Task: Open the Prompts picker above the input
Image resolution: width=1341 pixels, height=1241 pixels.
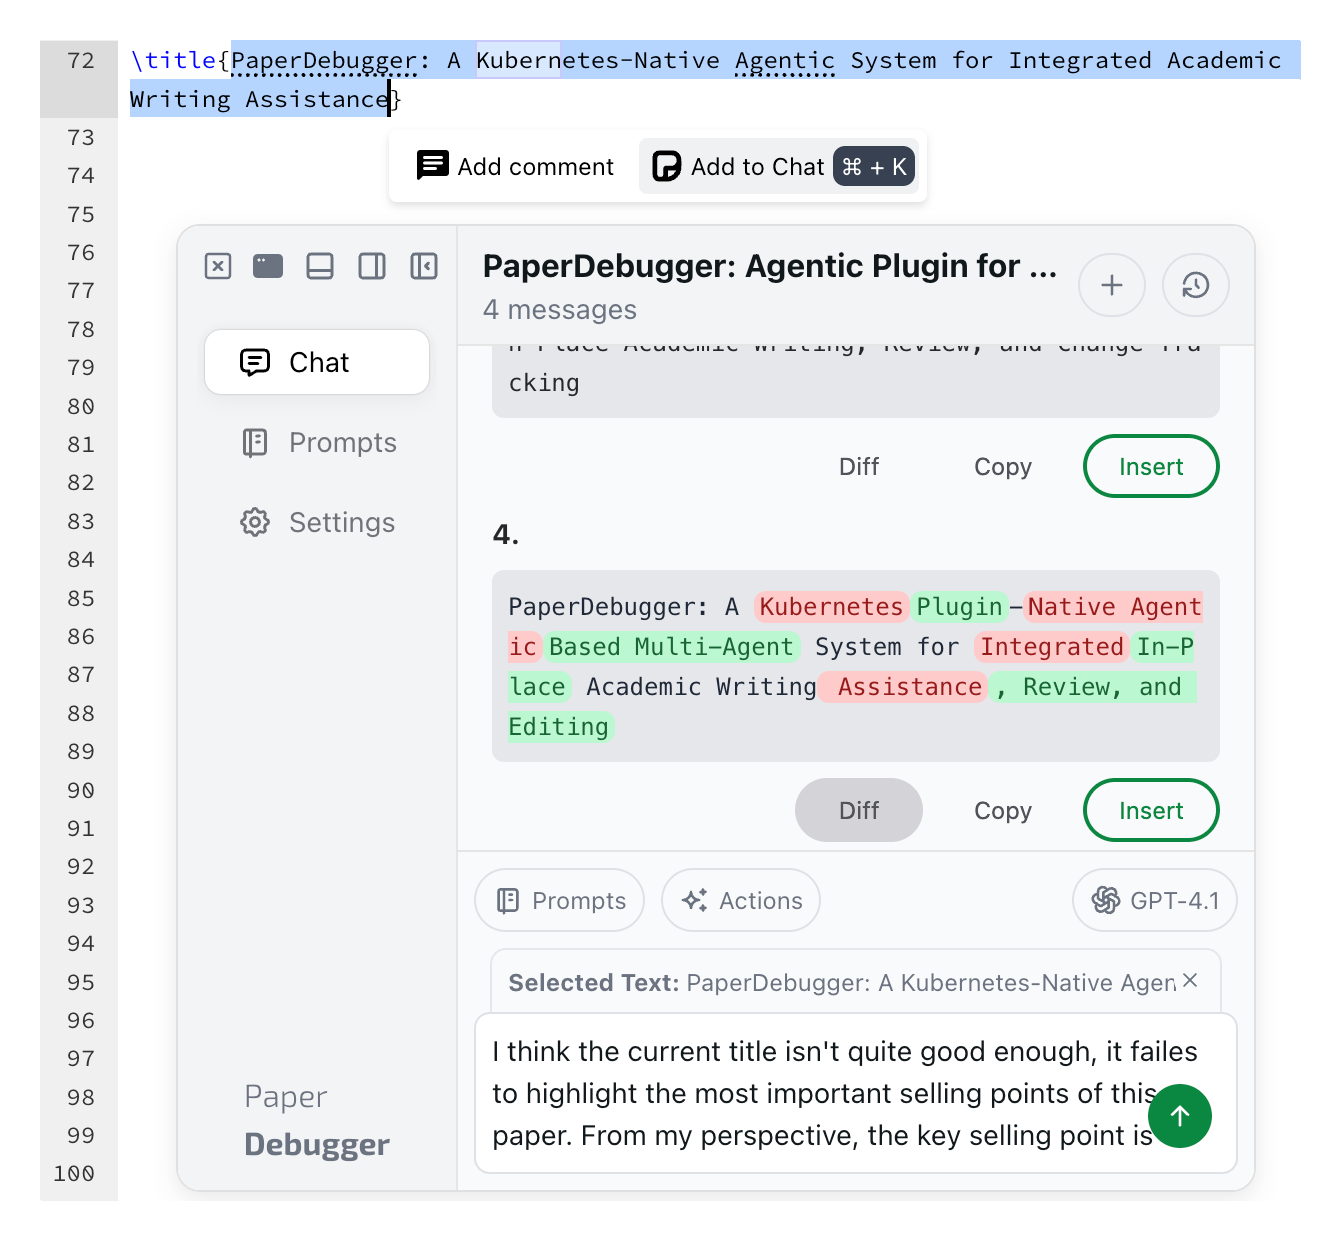Action: coord(559,900)
